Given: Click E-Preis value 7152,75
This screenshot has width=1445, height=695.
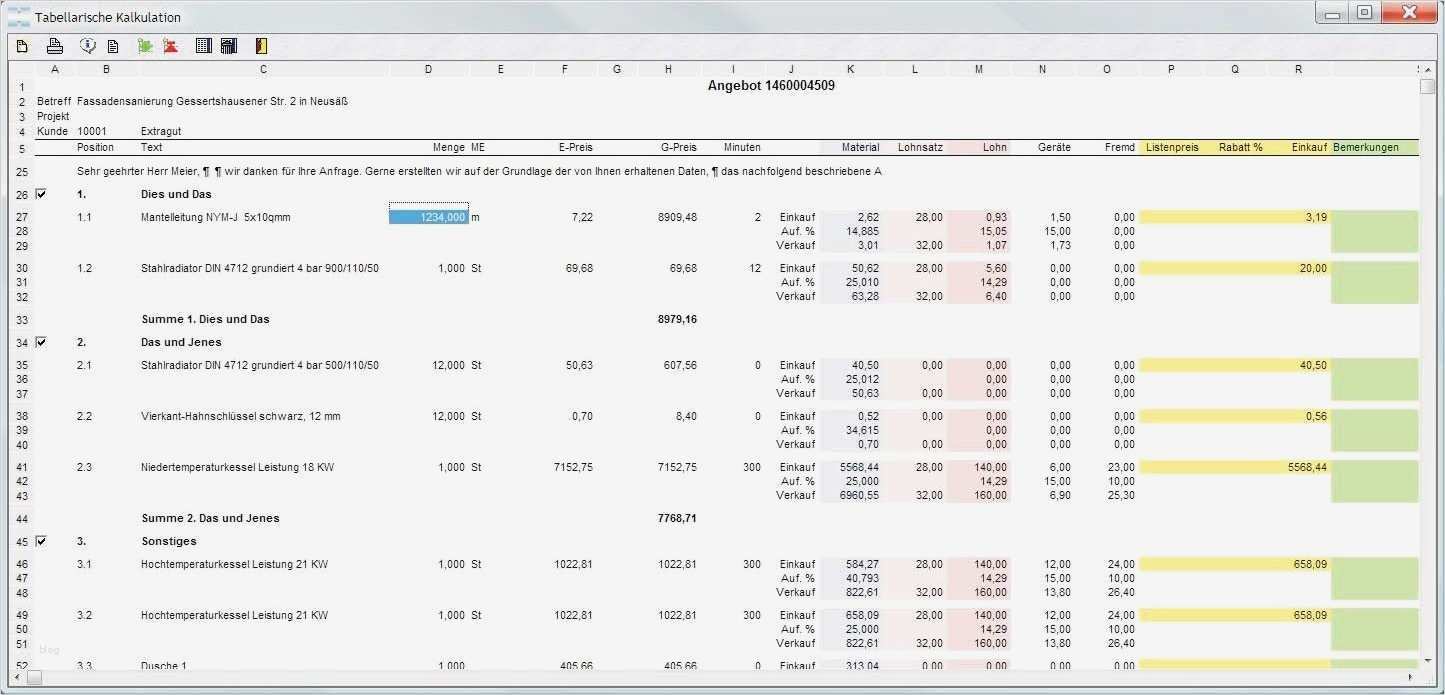Looking at the screenshot, I should pos(573,467).
